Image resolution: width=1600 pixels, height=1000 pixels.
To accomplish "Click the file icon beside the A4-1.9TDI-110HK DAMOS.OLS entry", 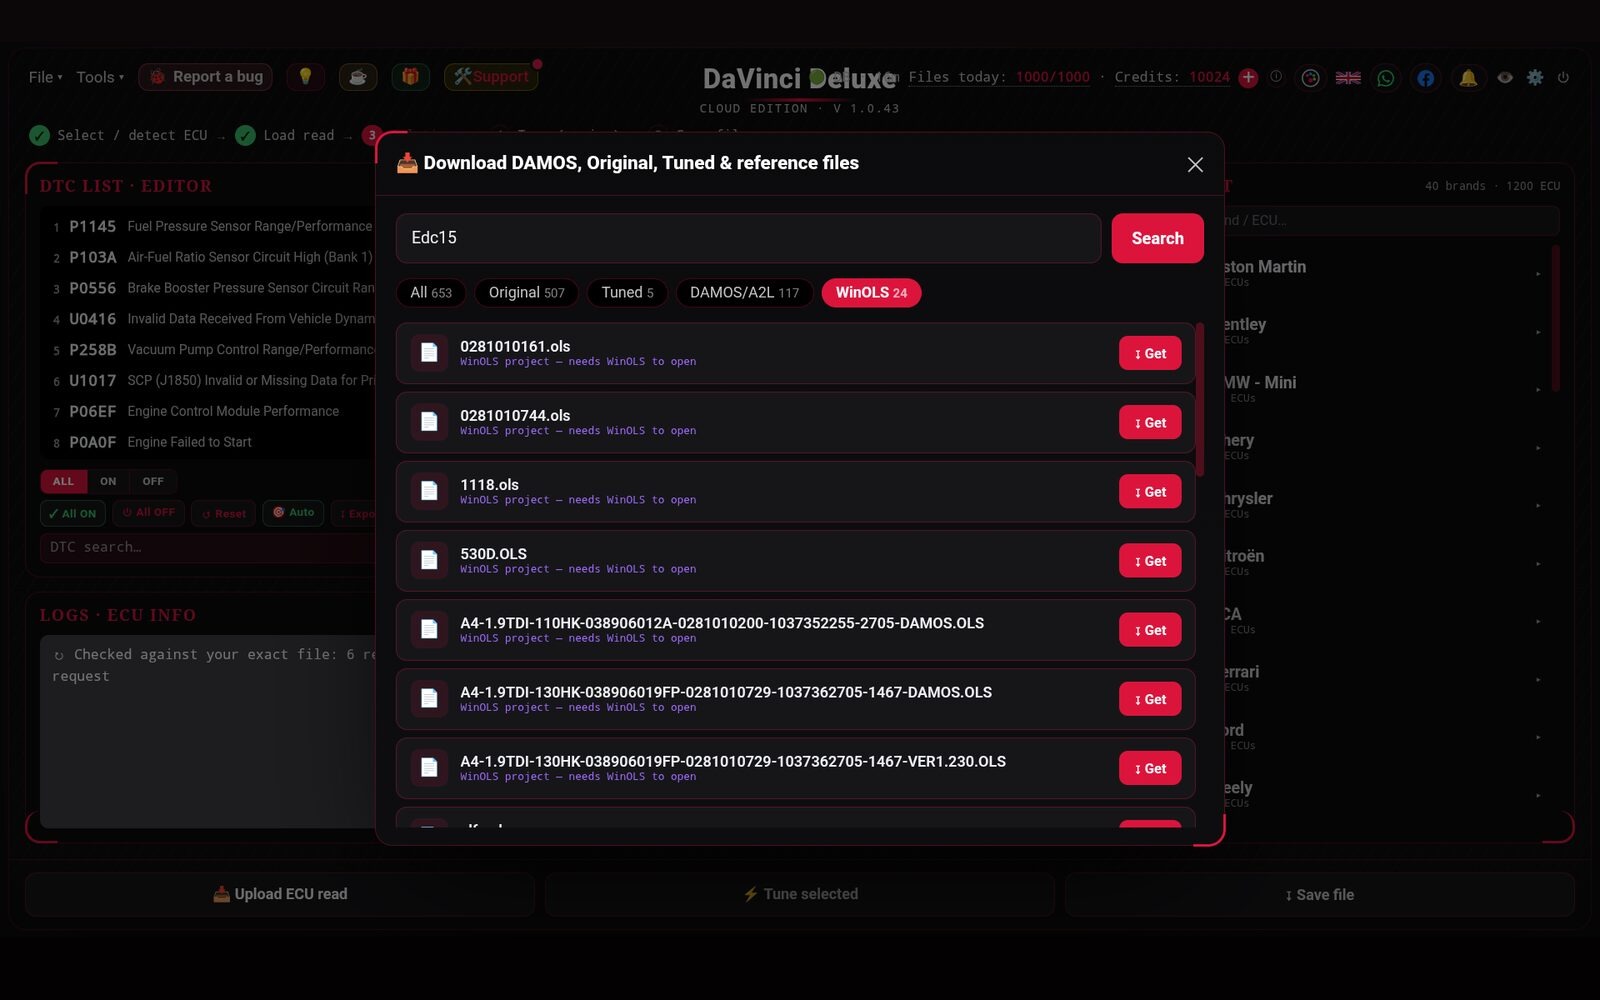I will tap(429, 630).
